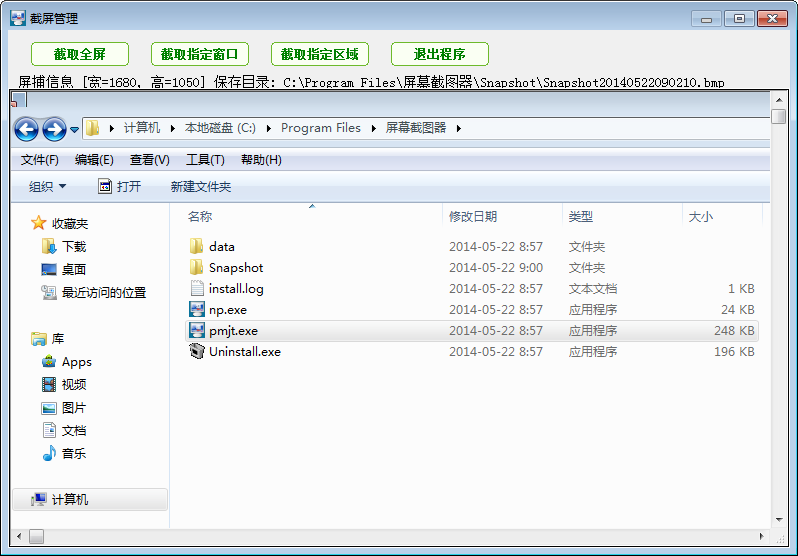This screenshot has height=556, width=798.
Task: Click the 截取指定区域 button
Action: point(320,54)
